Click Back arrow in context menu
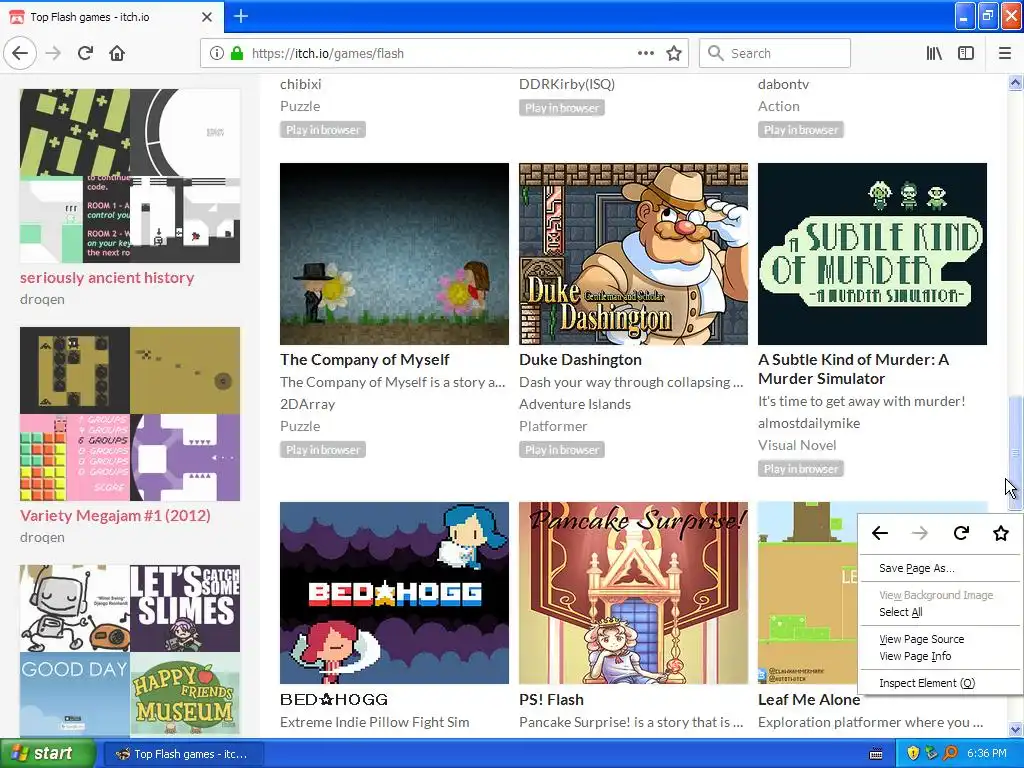Image resolution: width=1024 pixels, height=768 pixels. pyautogui.click(x=880, y=534)
